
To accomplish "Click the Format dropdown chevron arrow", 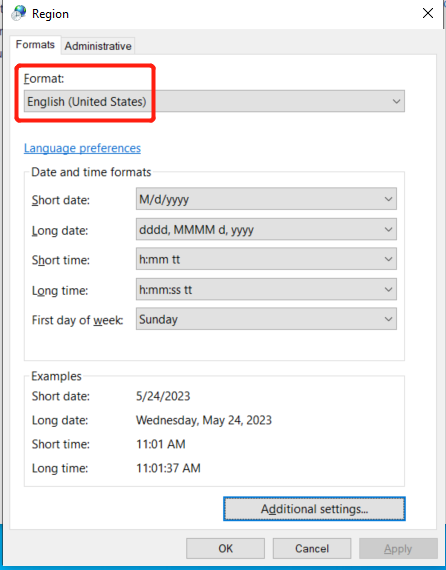I will point(396,101).
